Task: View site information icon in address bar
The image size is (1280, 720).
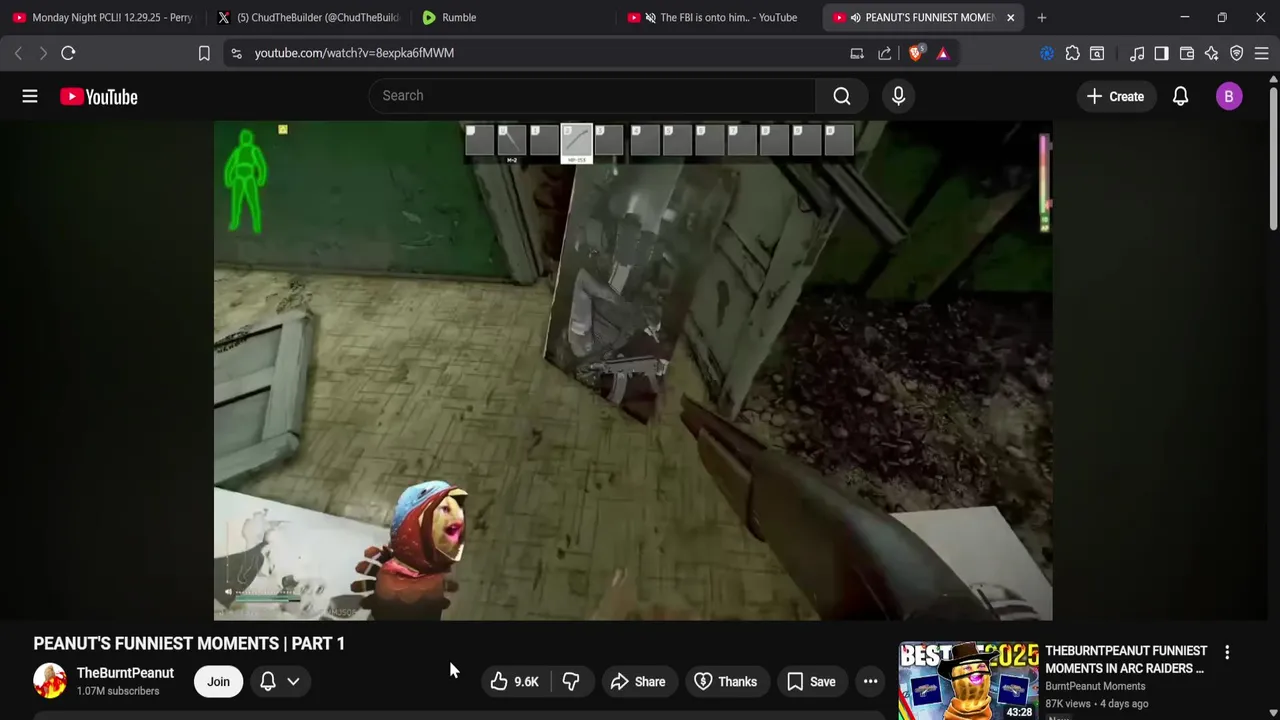Action: (x=236, y=53)
